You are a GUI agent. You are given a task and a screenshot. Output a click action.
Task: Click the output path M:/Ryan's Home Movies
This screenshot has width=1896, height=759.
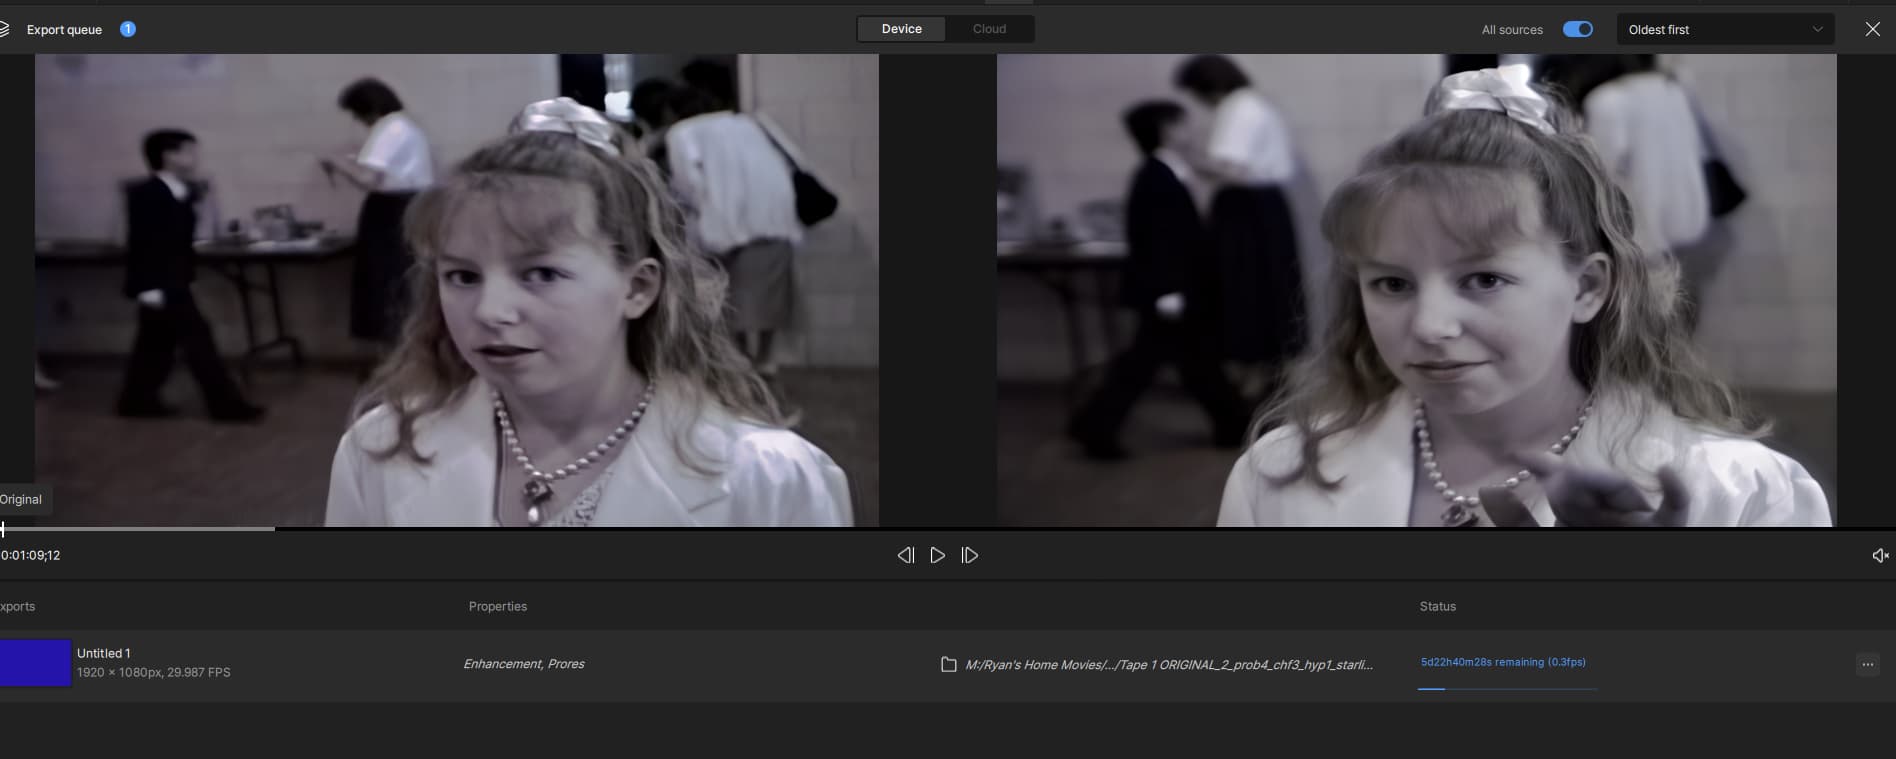(1169, 664)
